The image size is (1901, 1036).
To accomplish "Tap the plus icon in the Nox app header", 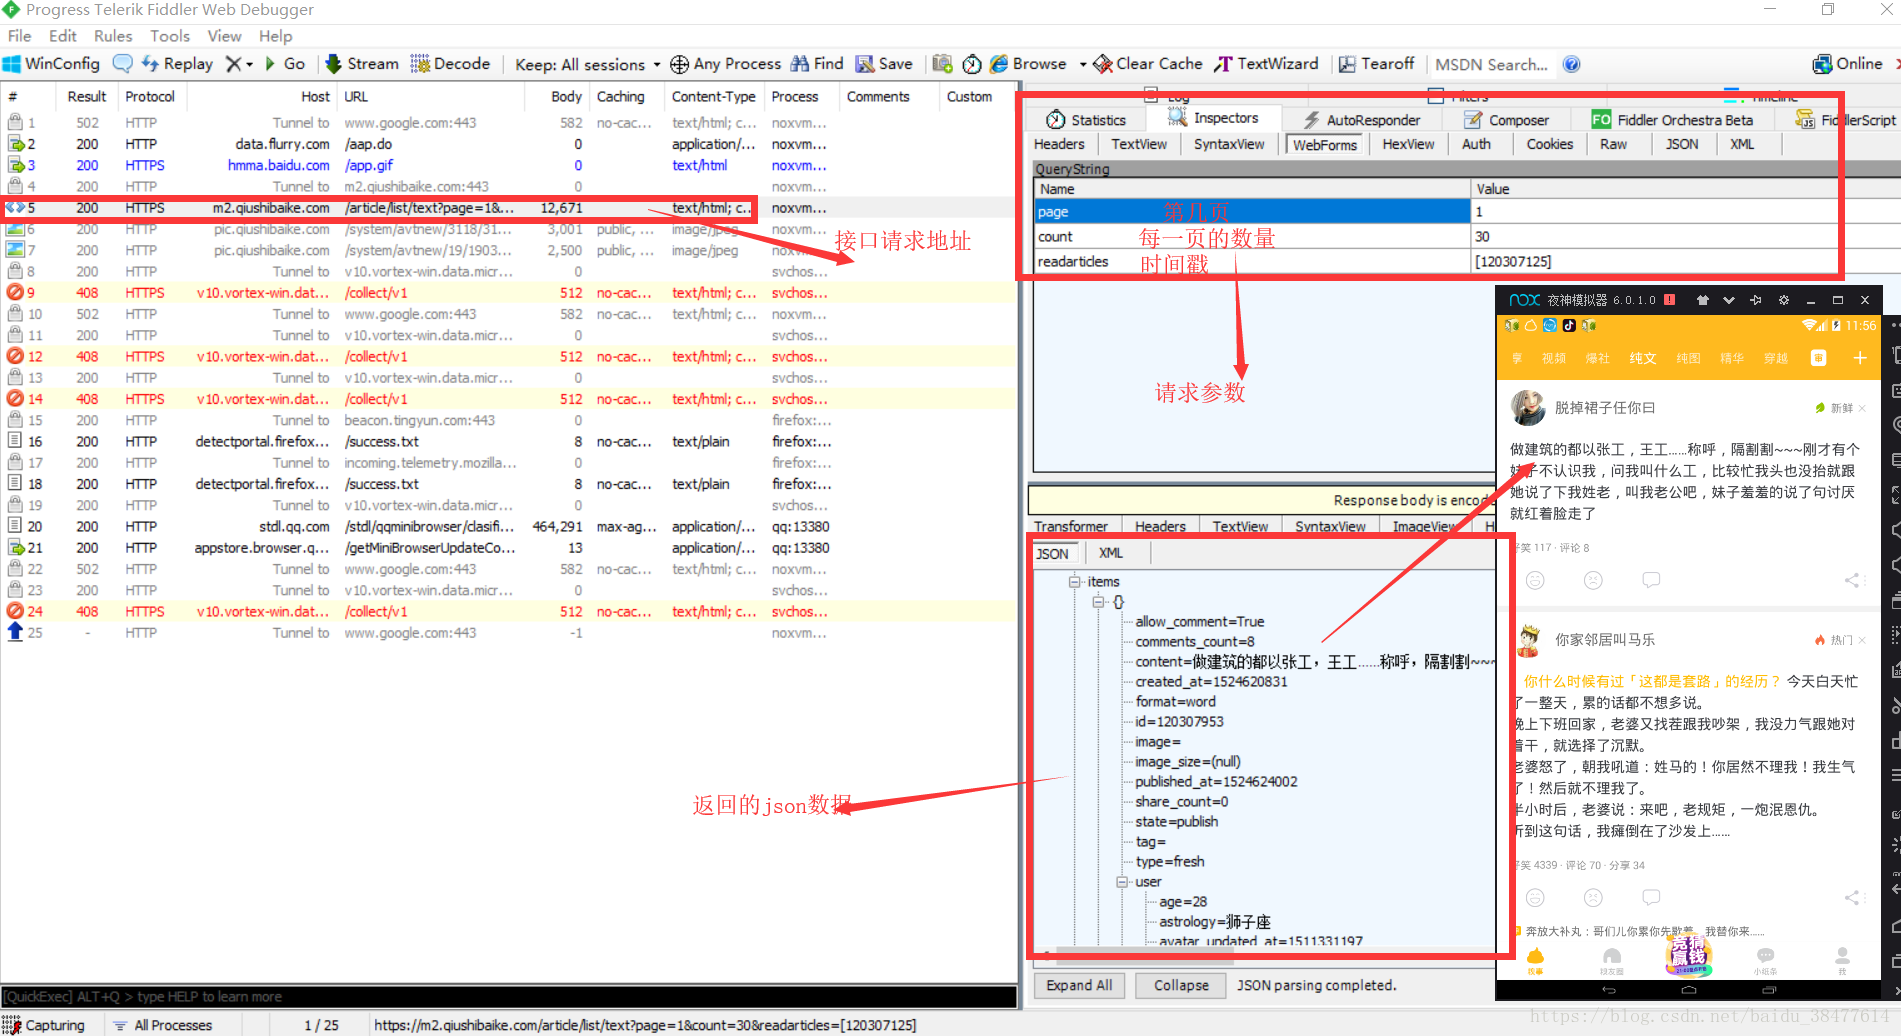I will coord(1860,358).
